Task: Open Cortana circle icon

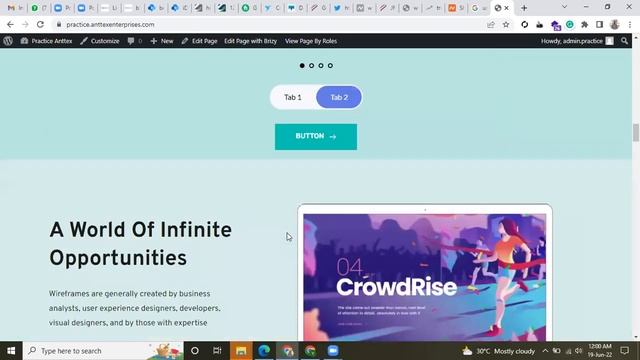Action: [x=195, y=351]
